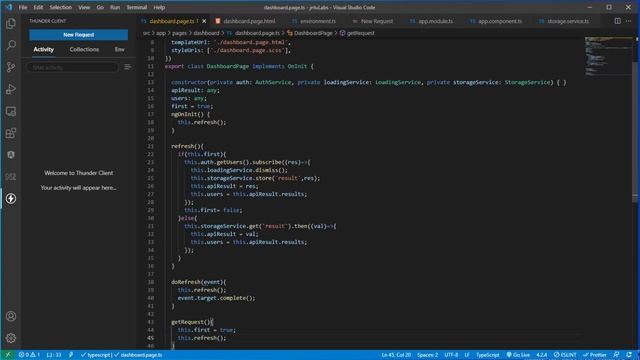Image resolution: width=640 pixels, height=360 pixels.
Task: Open the Thunder Client lightning icon
Action: point(11,199)
